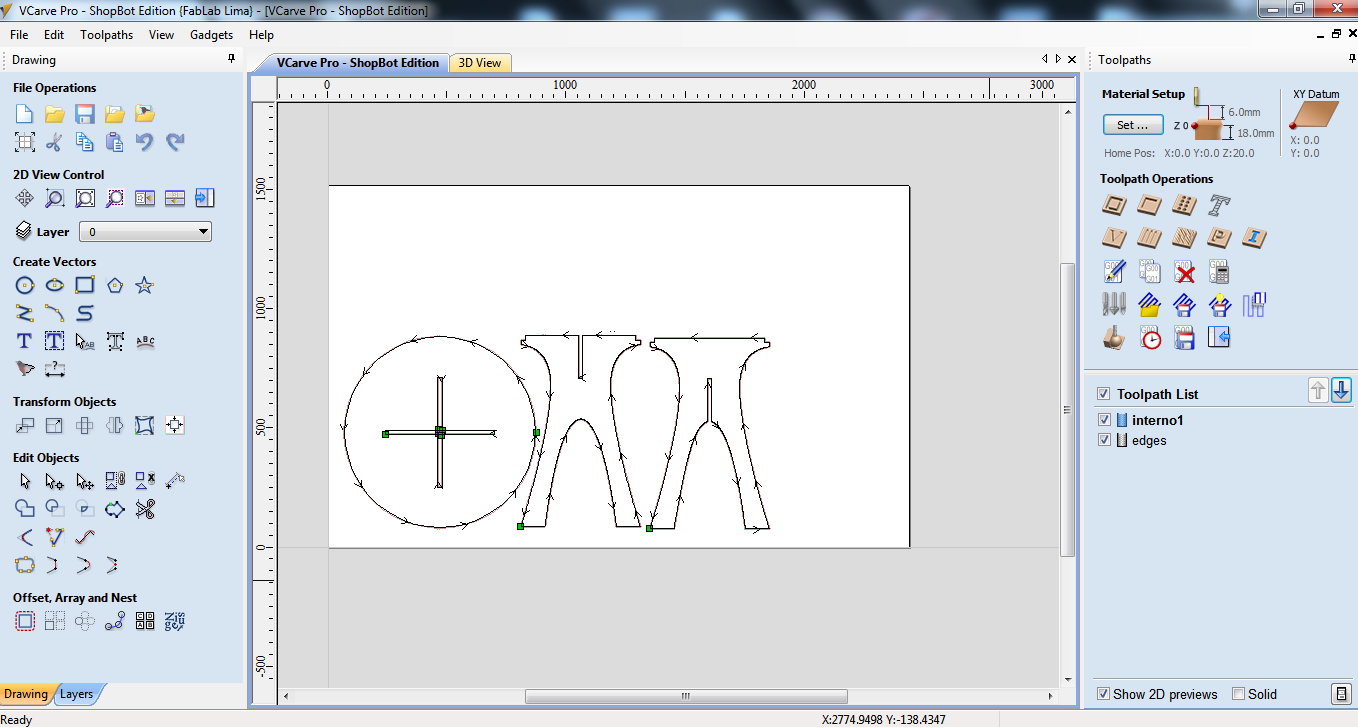Select the Draw Text tool
The height and width of the screenshot is (728, 1358).
pyautogui.click(x=24, y=342)
